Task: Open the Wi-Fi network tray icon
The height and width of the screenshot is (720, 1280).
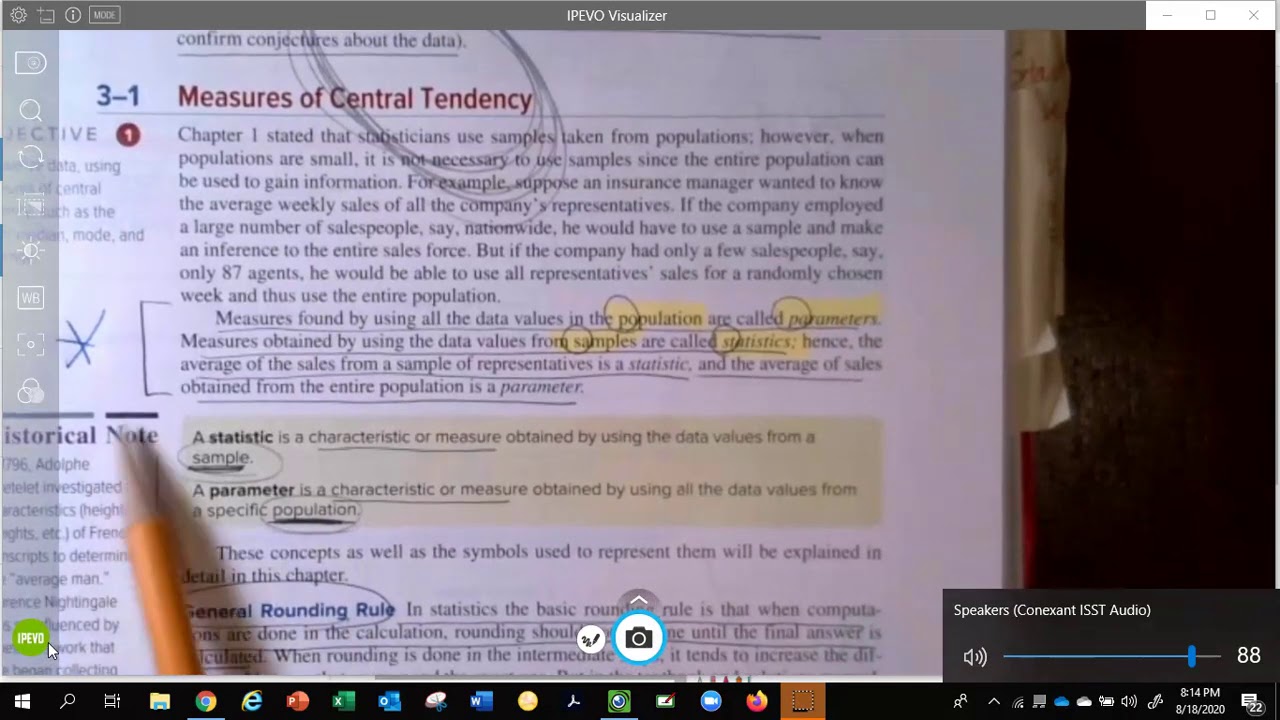Action: [x=1018, y=702]
